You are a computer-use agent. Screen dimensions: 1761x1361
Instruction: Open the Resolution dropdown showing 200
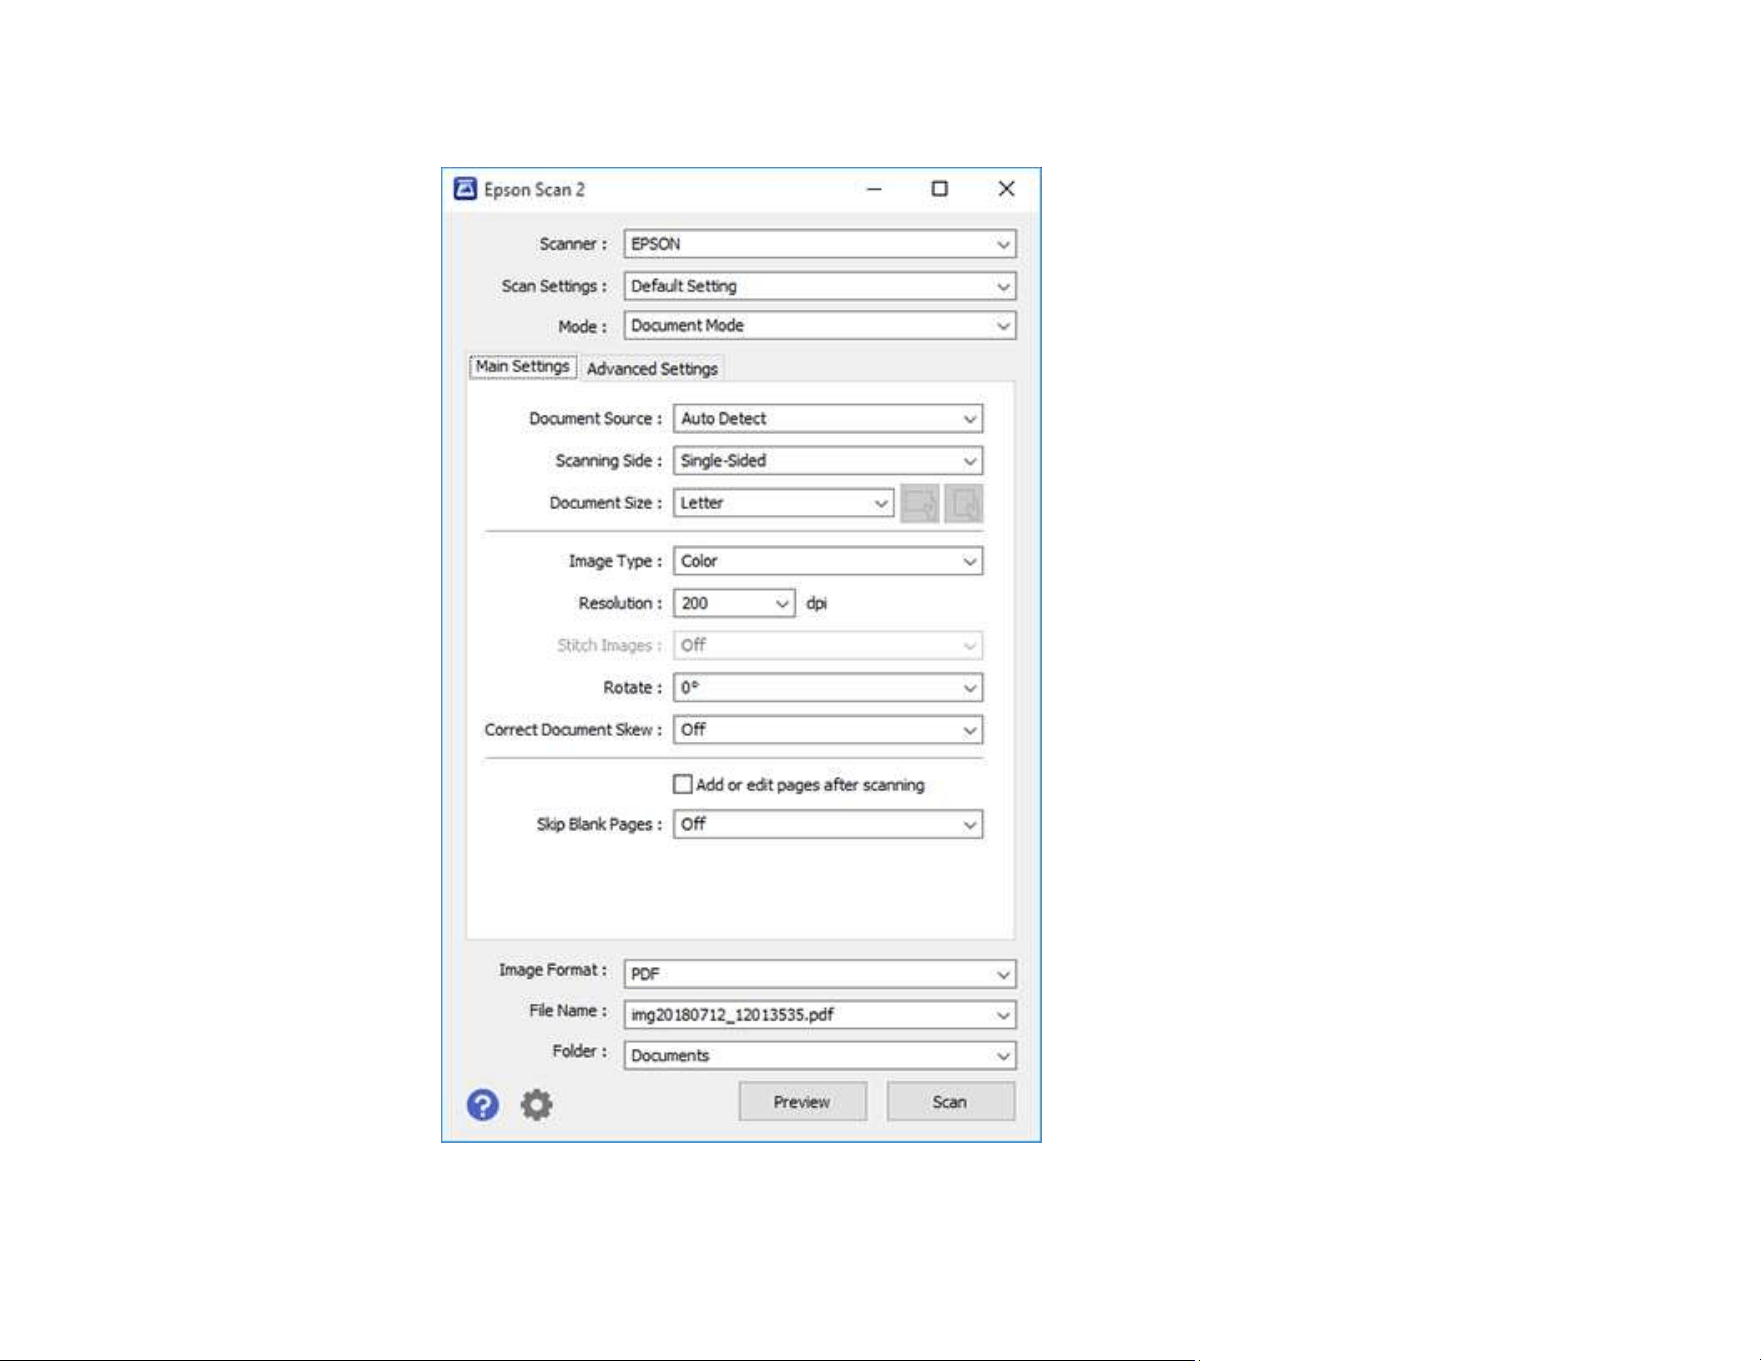[x=734, y=603]
